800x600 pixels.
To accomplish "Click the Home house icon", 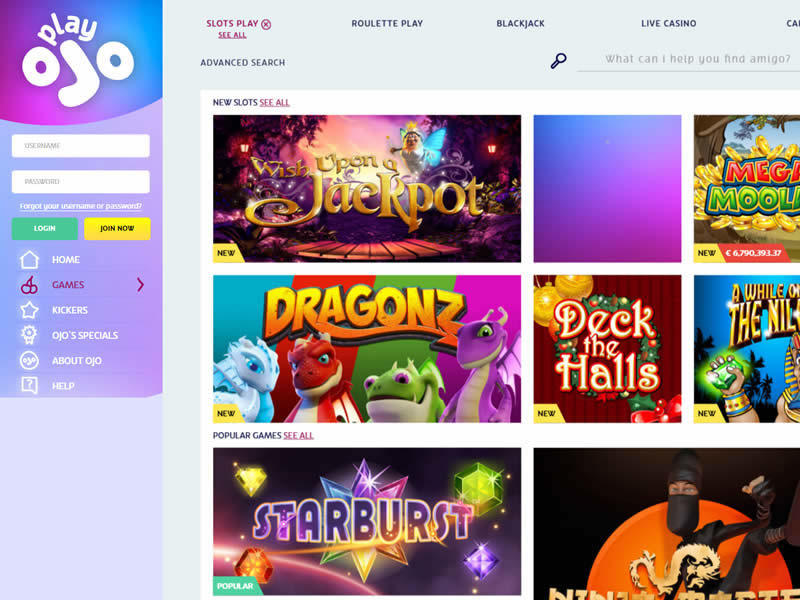I will [29, 260].
